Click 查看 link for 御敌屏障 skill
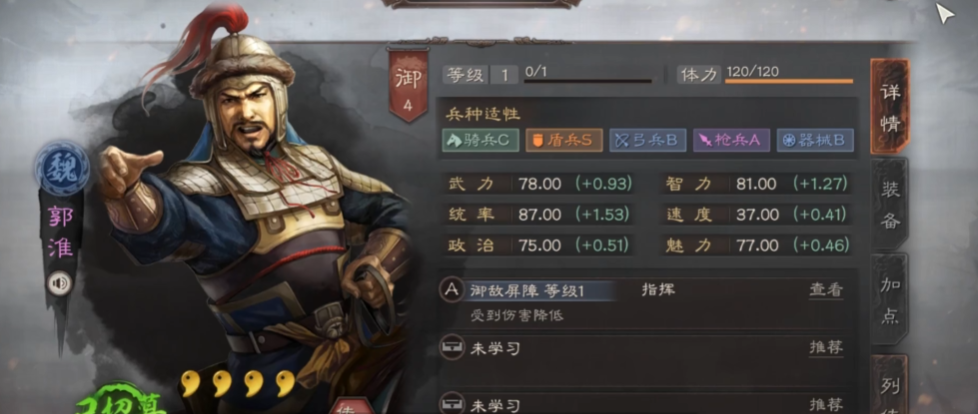Screen dimensions: 978x414 pyautogui.click(x=826, y=290)
